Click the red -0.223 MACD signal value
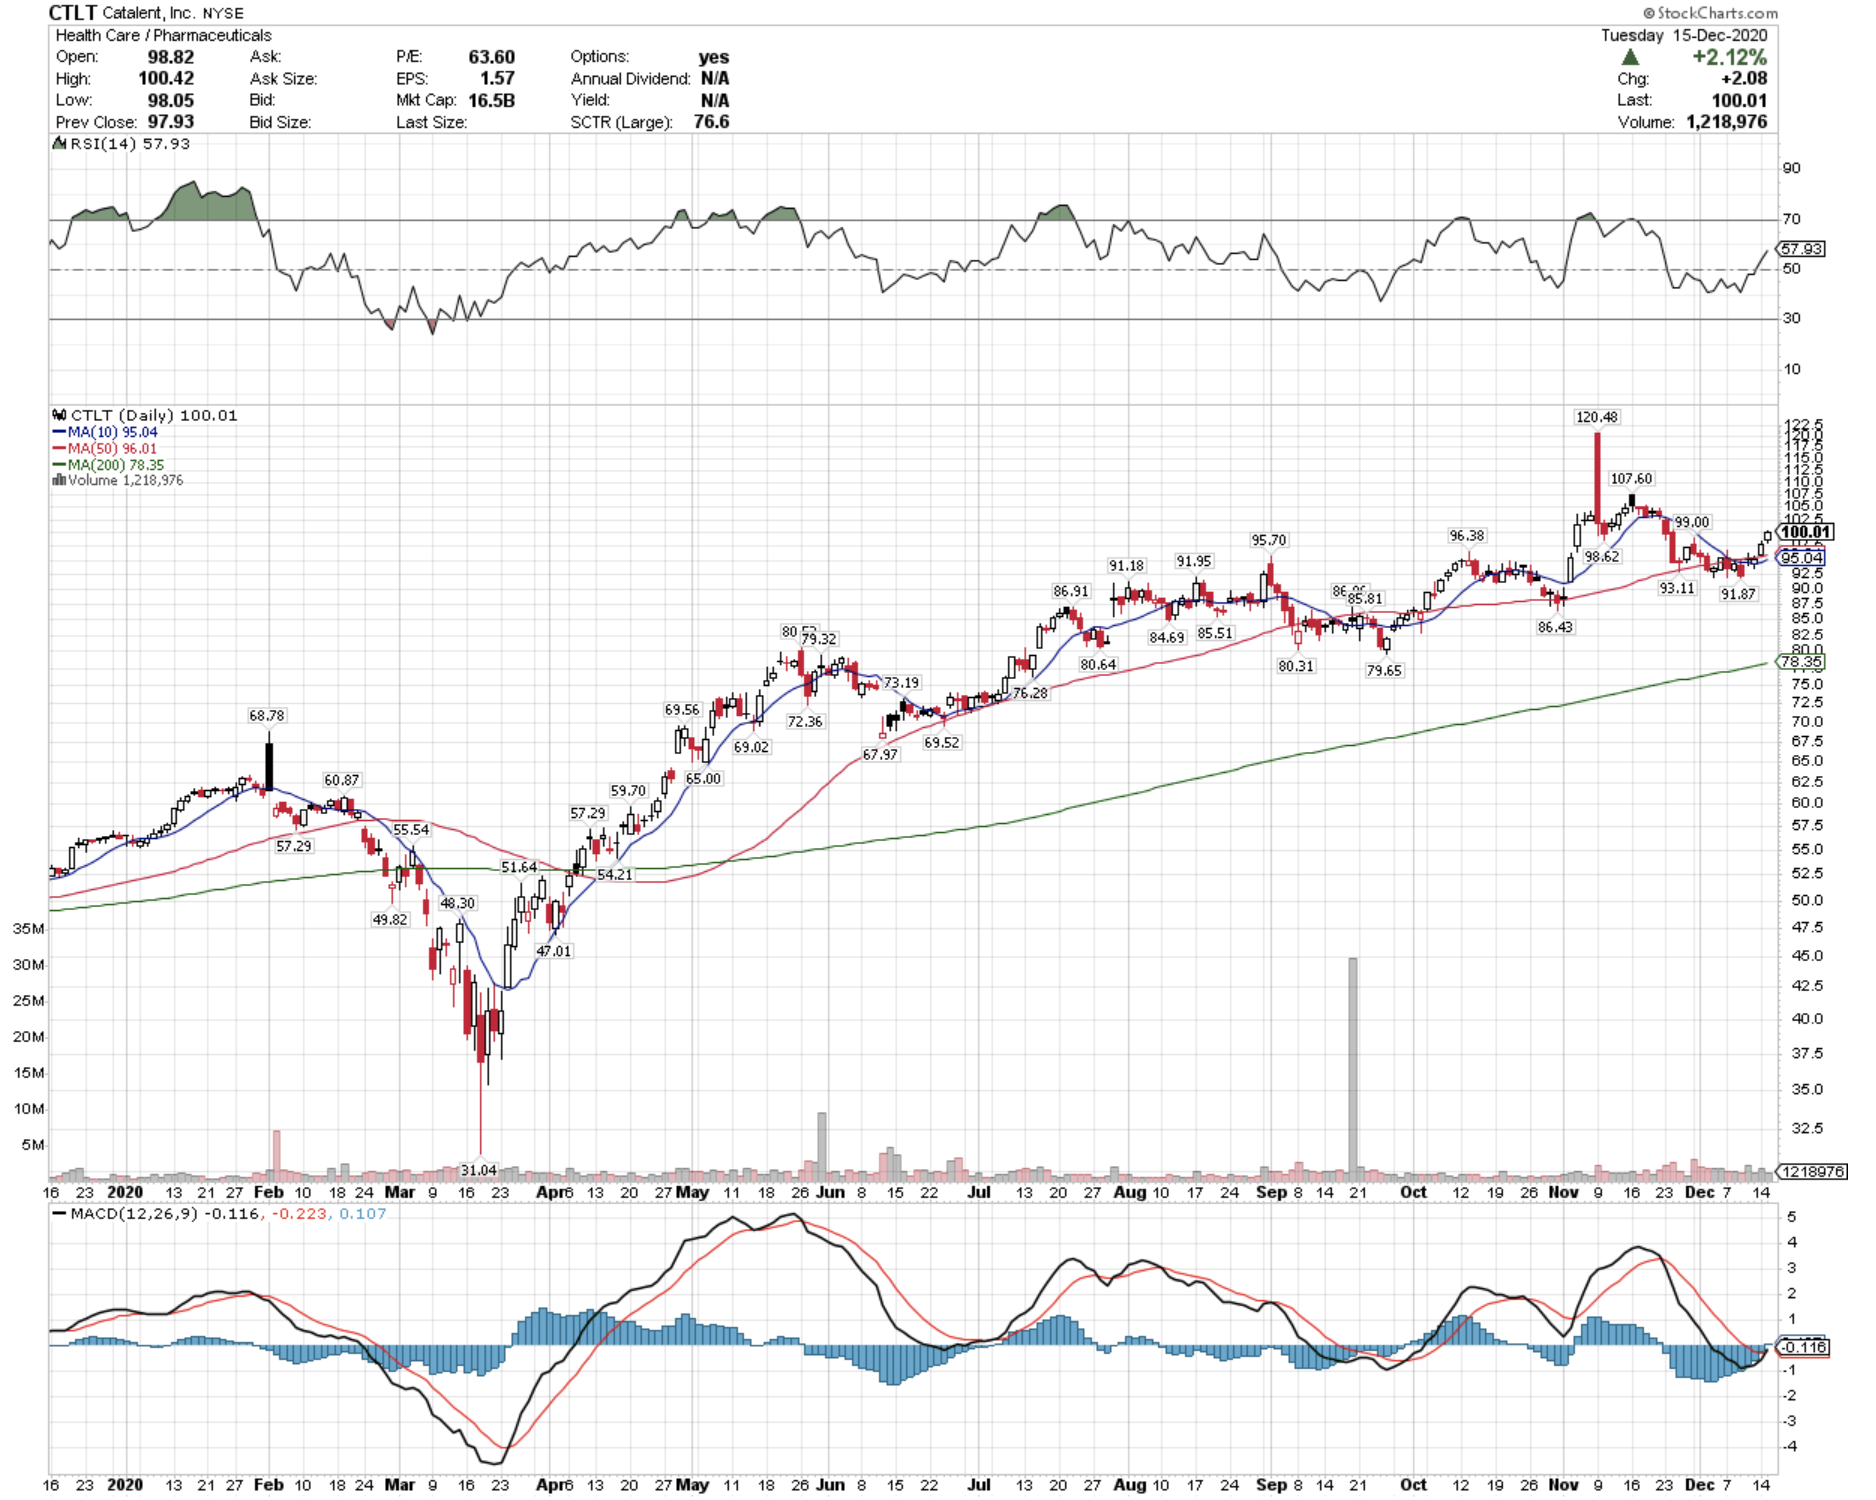 (300, 1214)
